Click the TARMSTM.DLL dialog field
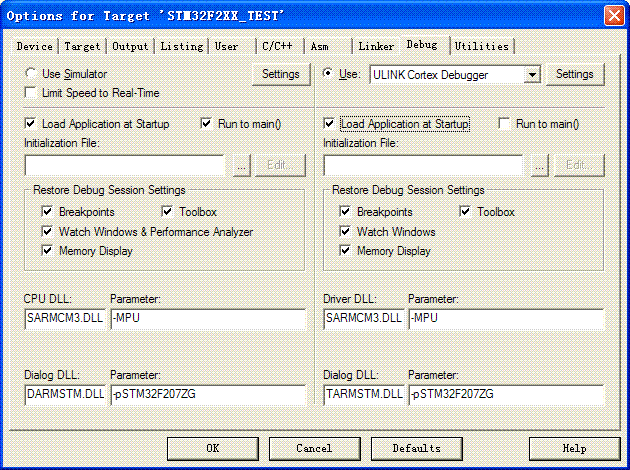The image size is (630, 470). [364, 394]
